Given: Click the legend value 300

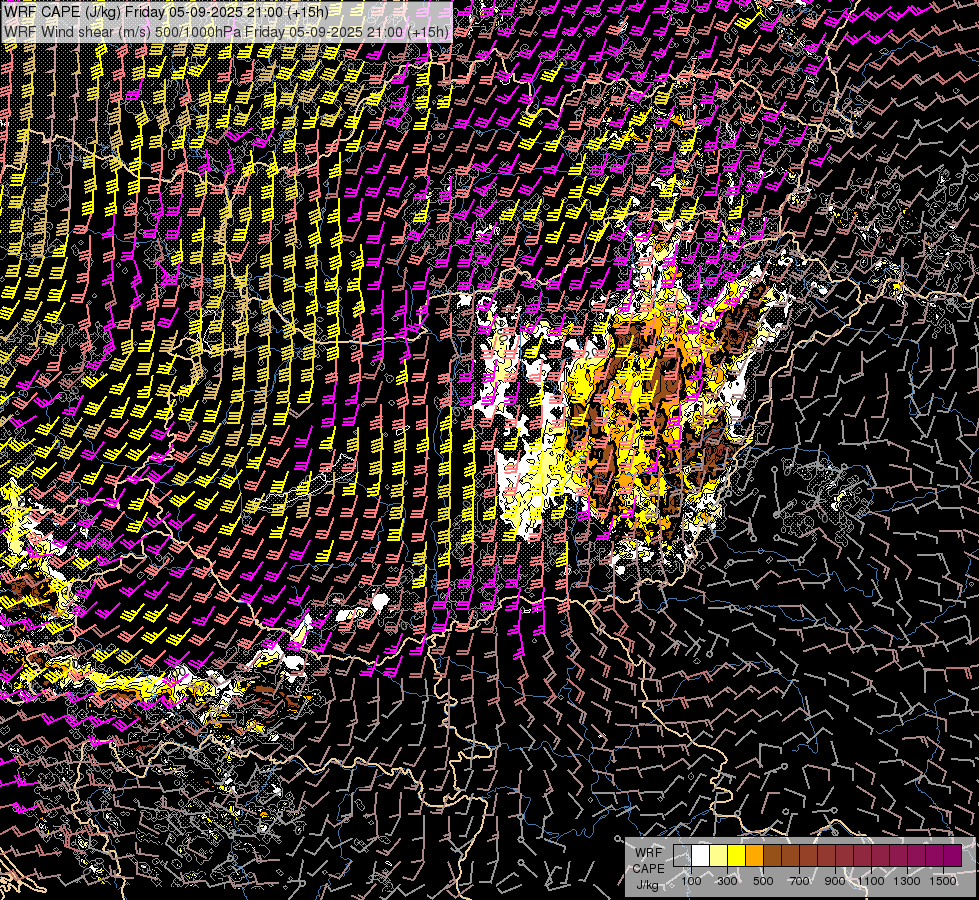Looking at the screenshot, I should pos(727,881).
